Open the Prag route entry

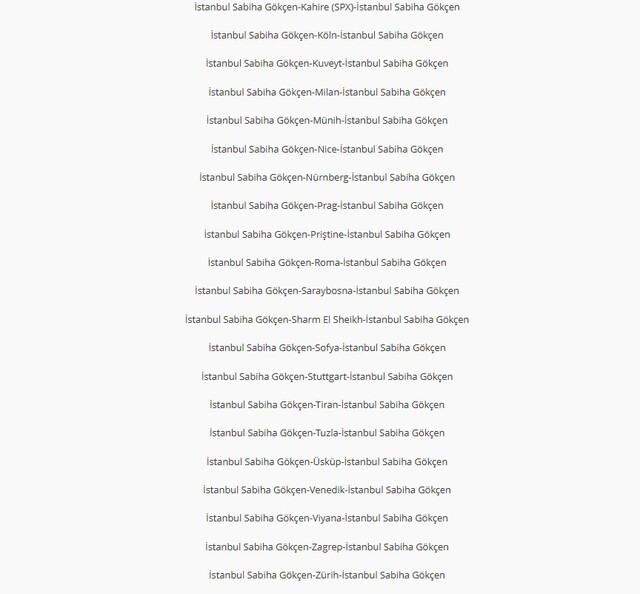tap(327, 206)
